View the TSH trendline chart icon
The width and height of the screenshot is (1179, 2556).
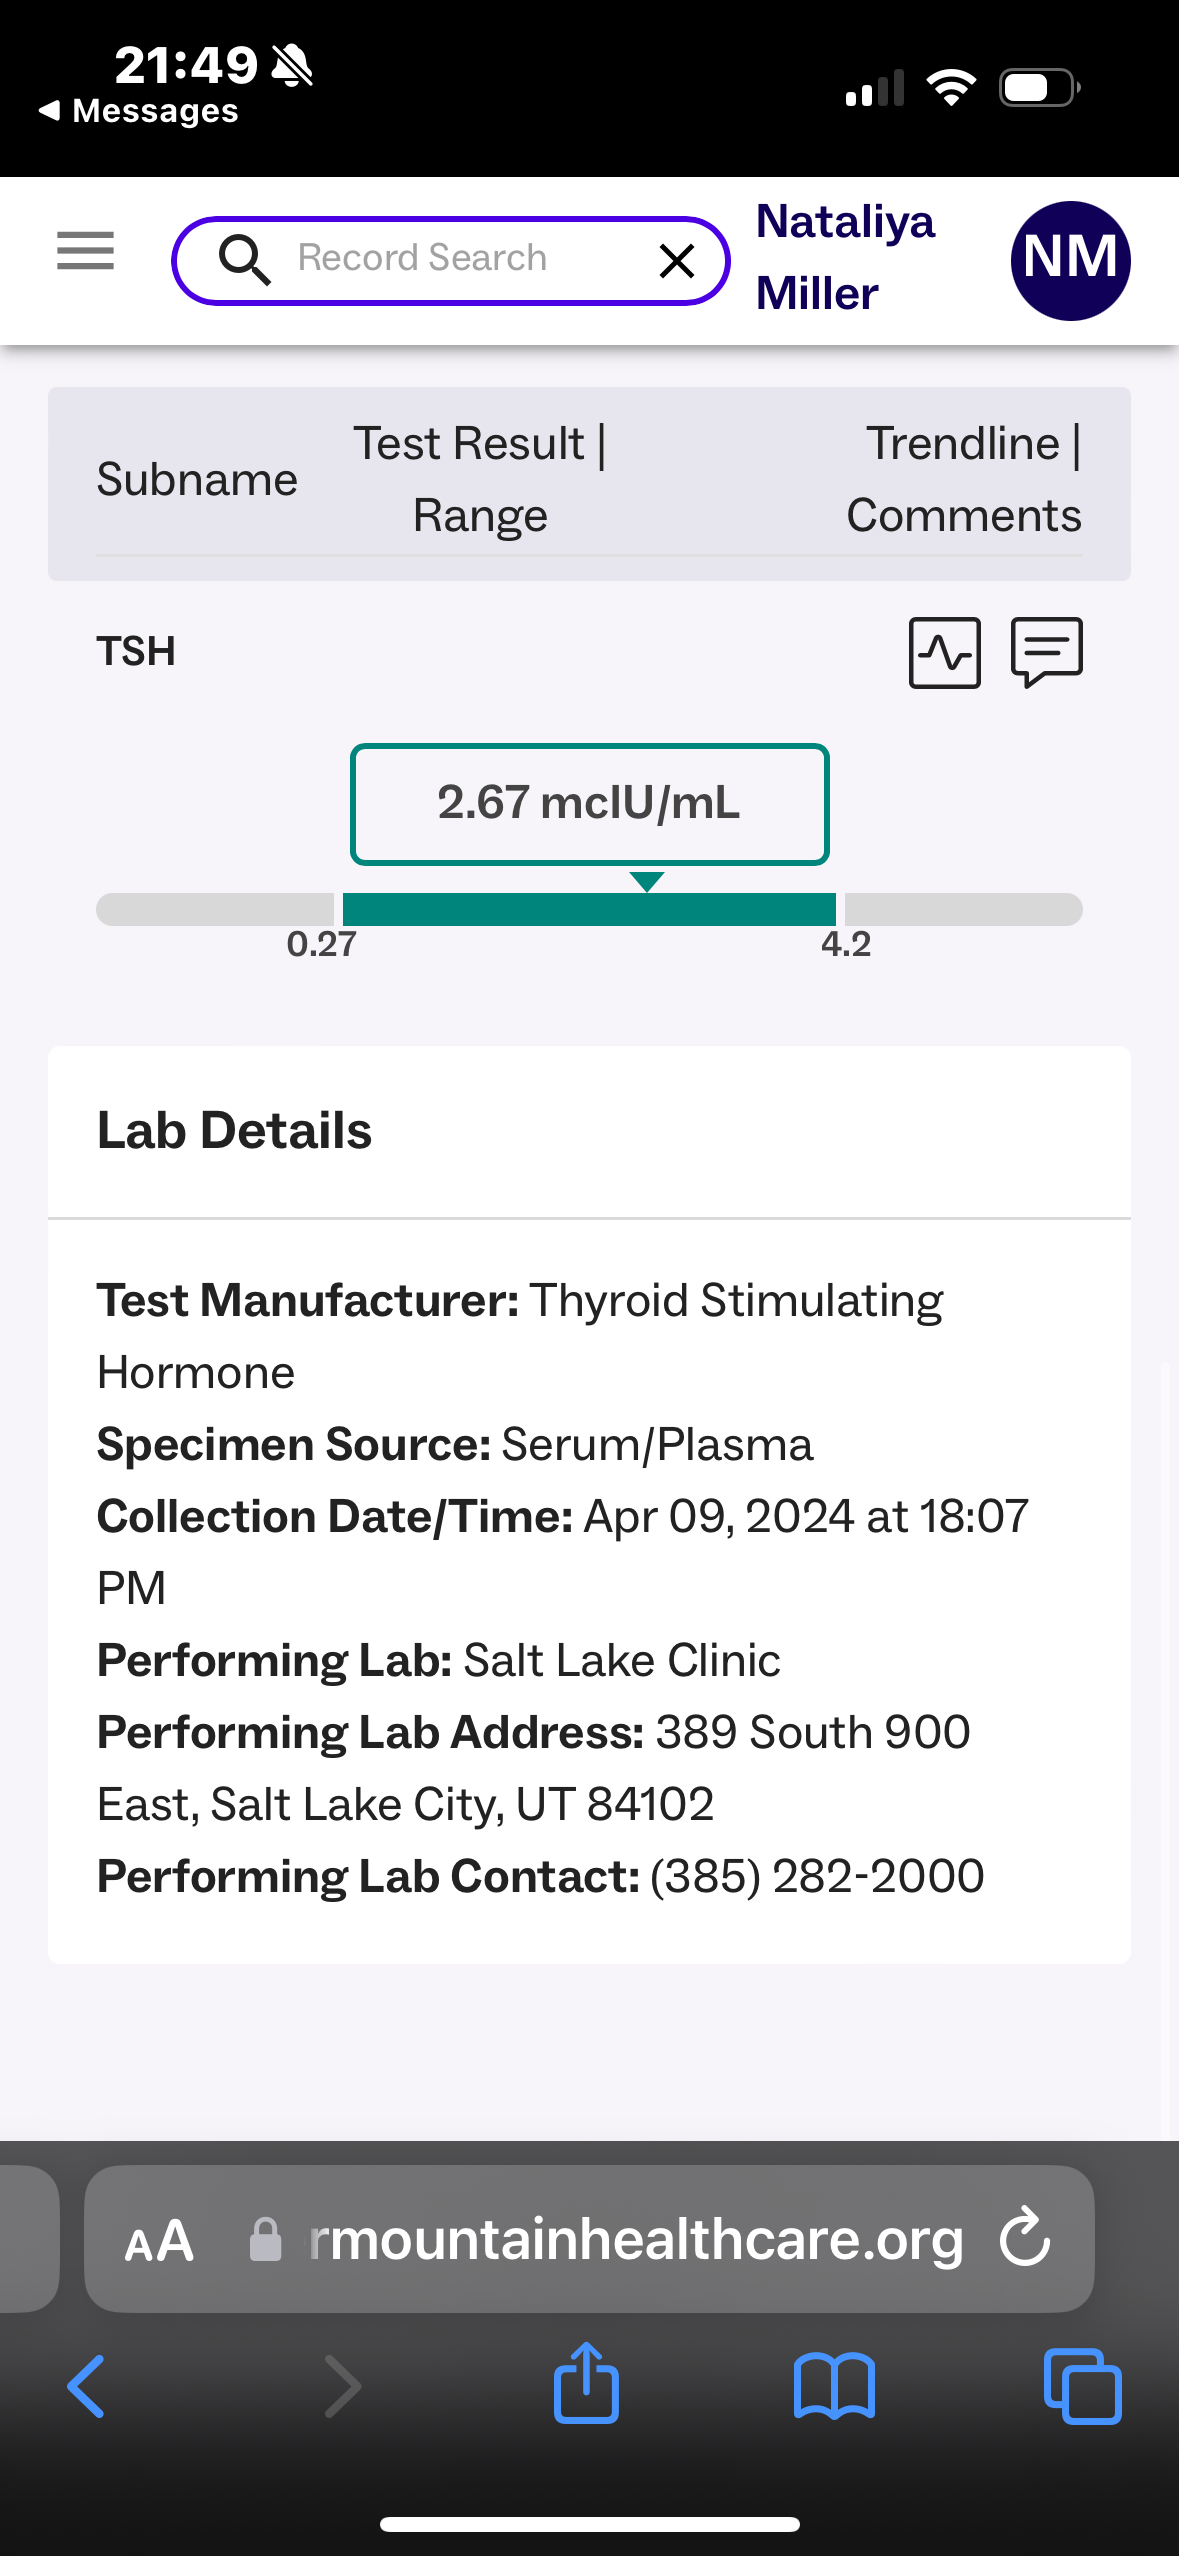[944, 653]
